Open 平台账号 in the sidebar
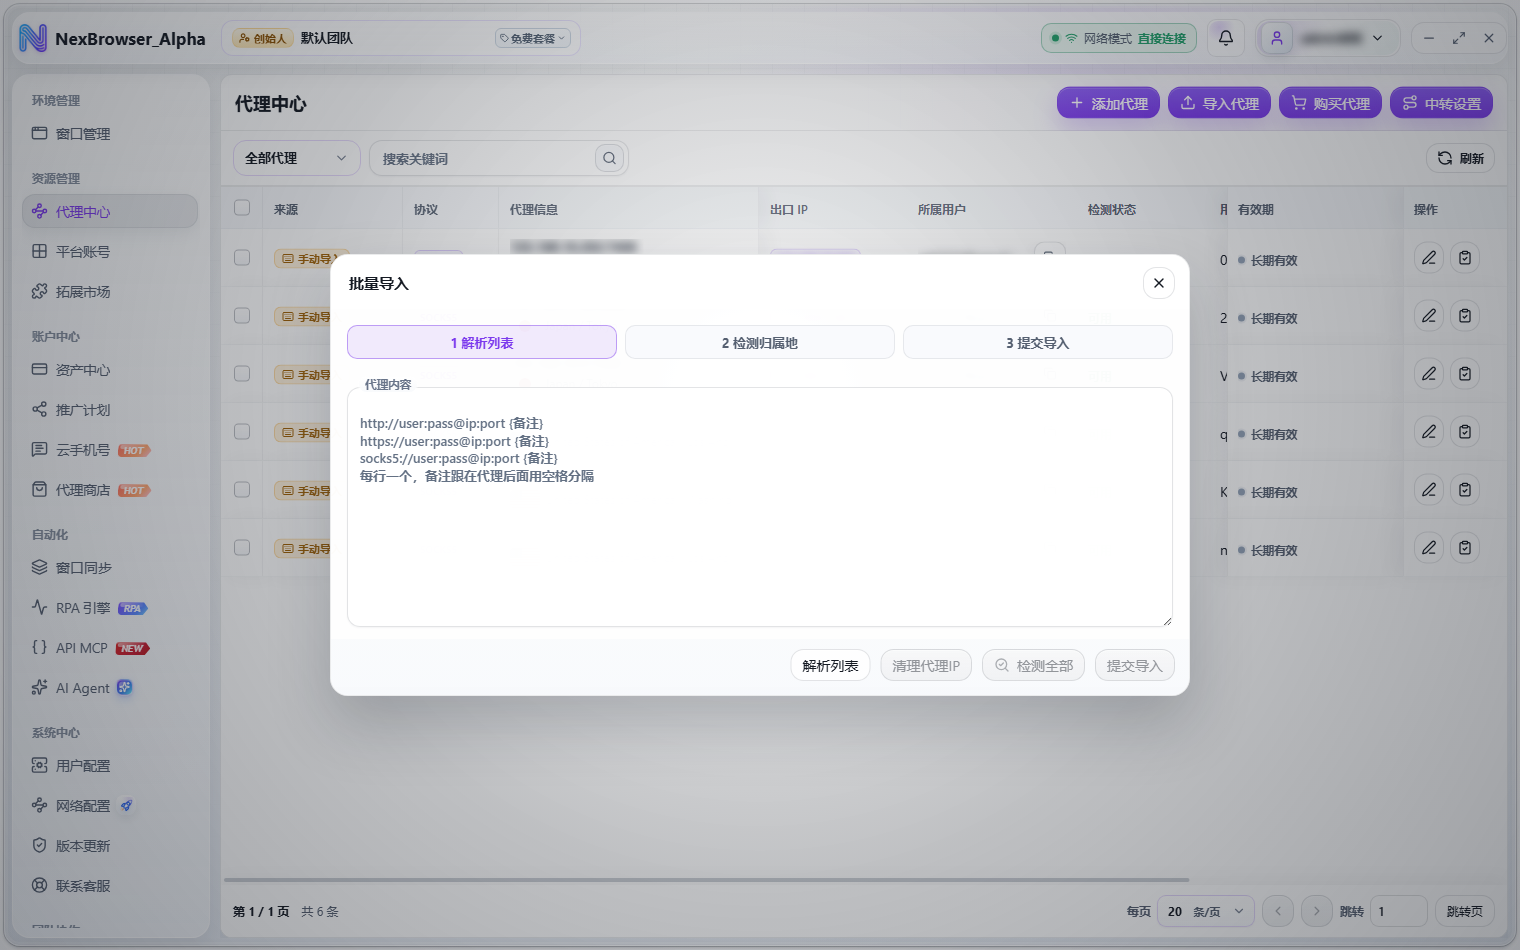The height and width of the screenshot is (950, 1520). coord(110,252)
